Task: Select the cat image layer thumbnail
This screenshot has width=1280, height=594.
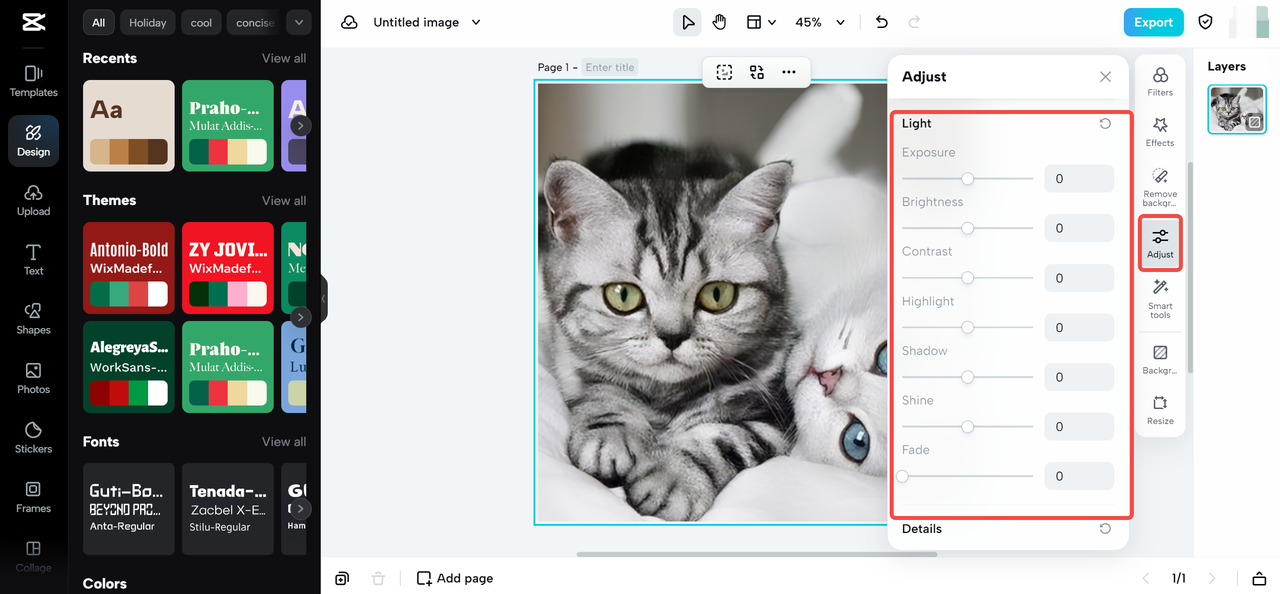Action: click(x=1237, y=109)
